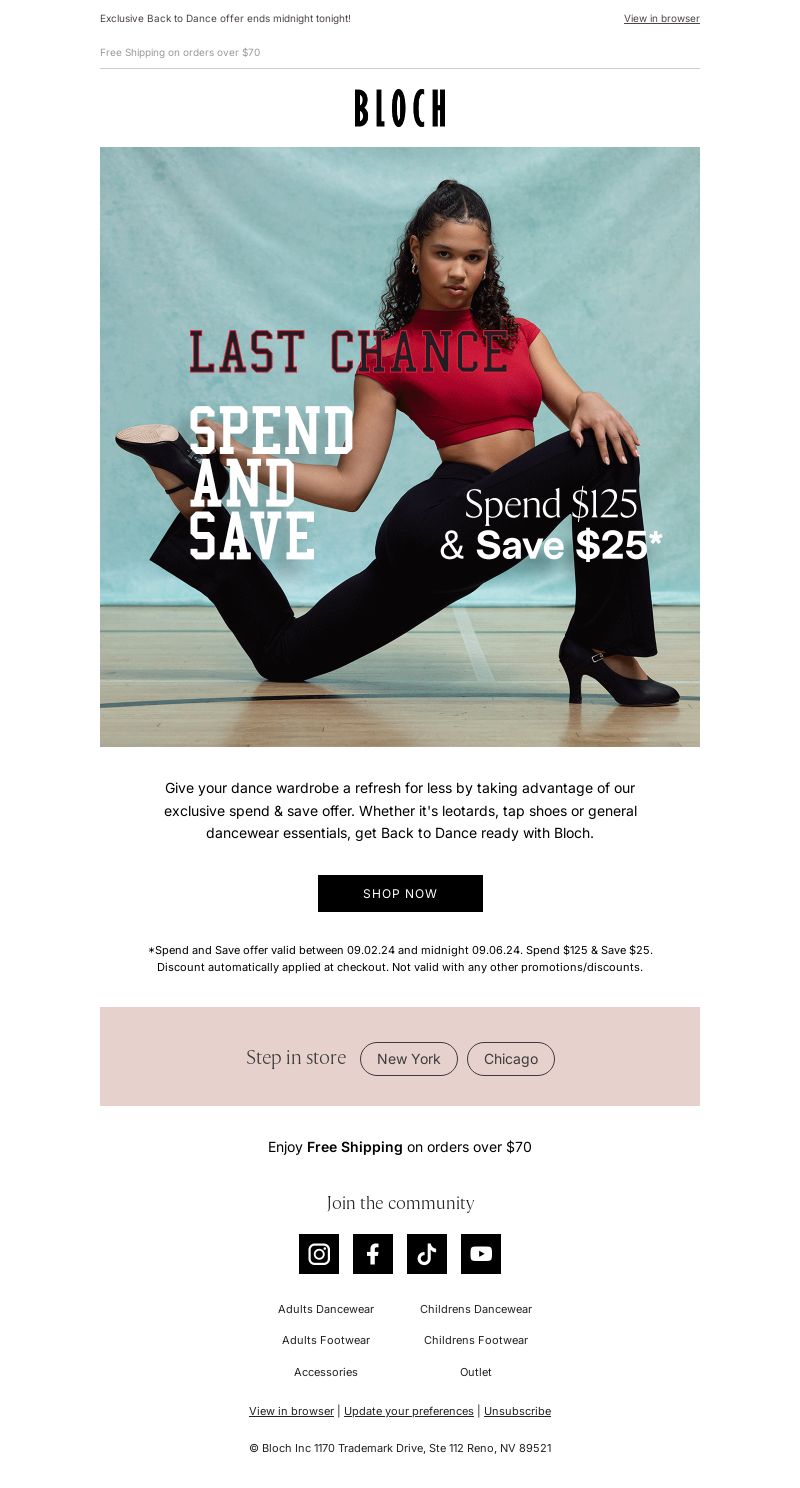Visit the Accessories section link
This screenshot has width=800, height=1488.
coord(326,1372)
